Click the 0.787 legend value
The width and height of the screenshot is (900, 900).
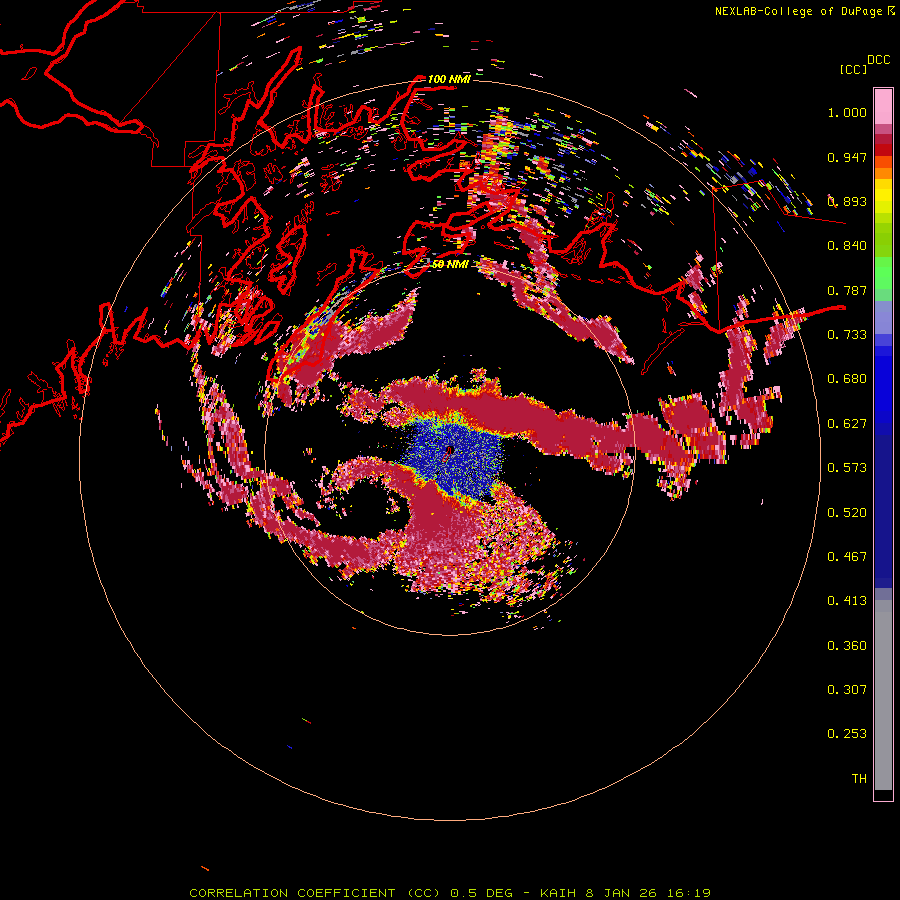tap(847, 290)
